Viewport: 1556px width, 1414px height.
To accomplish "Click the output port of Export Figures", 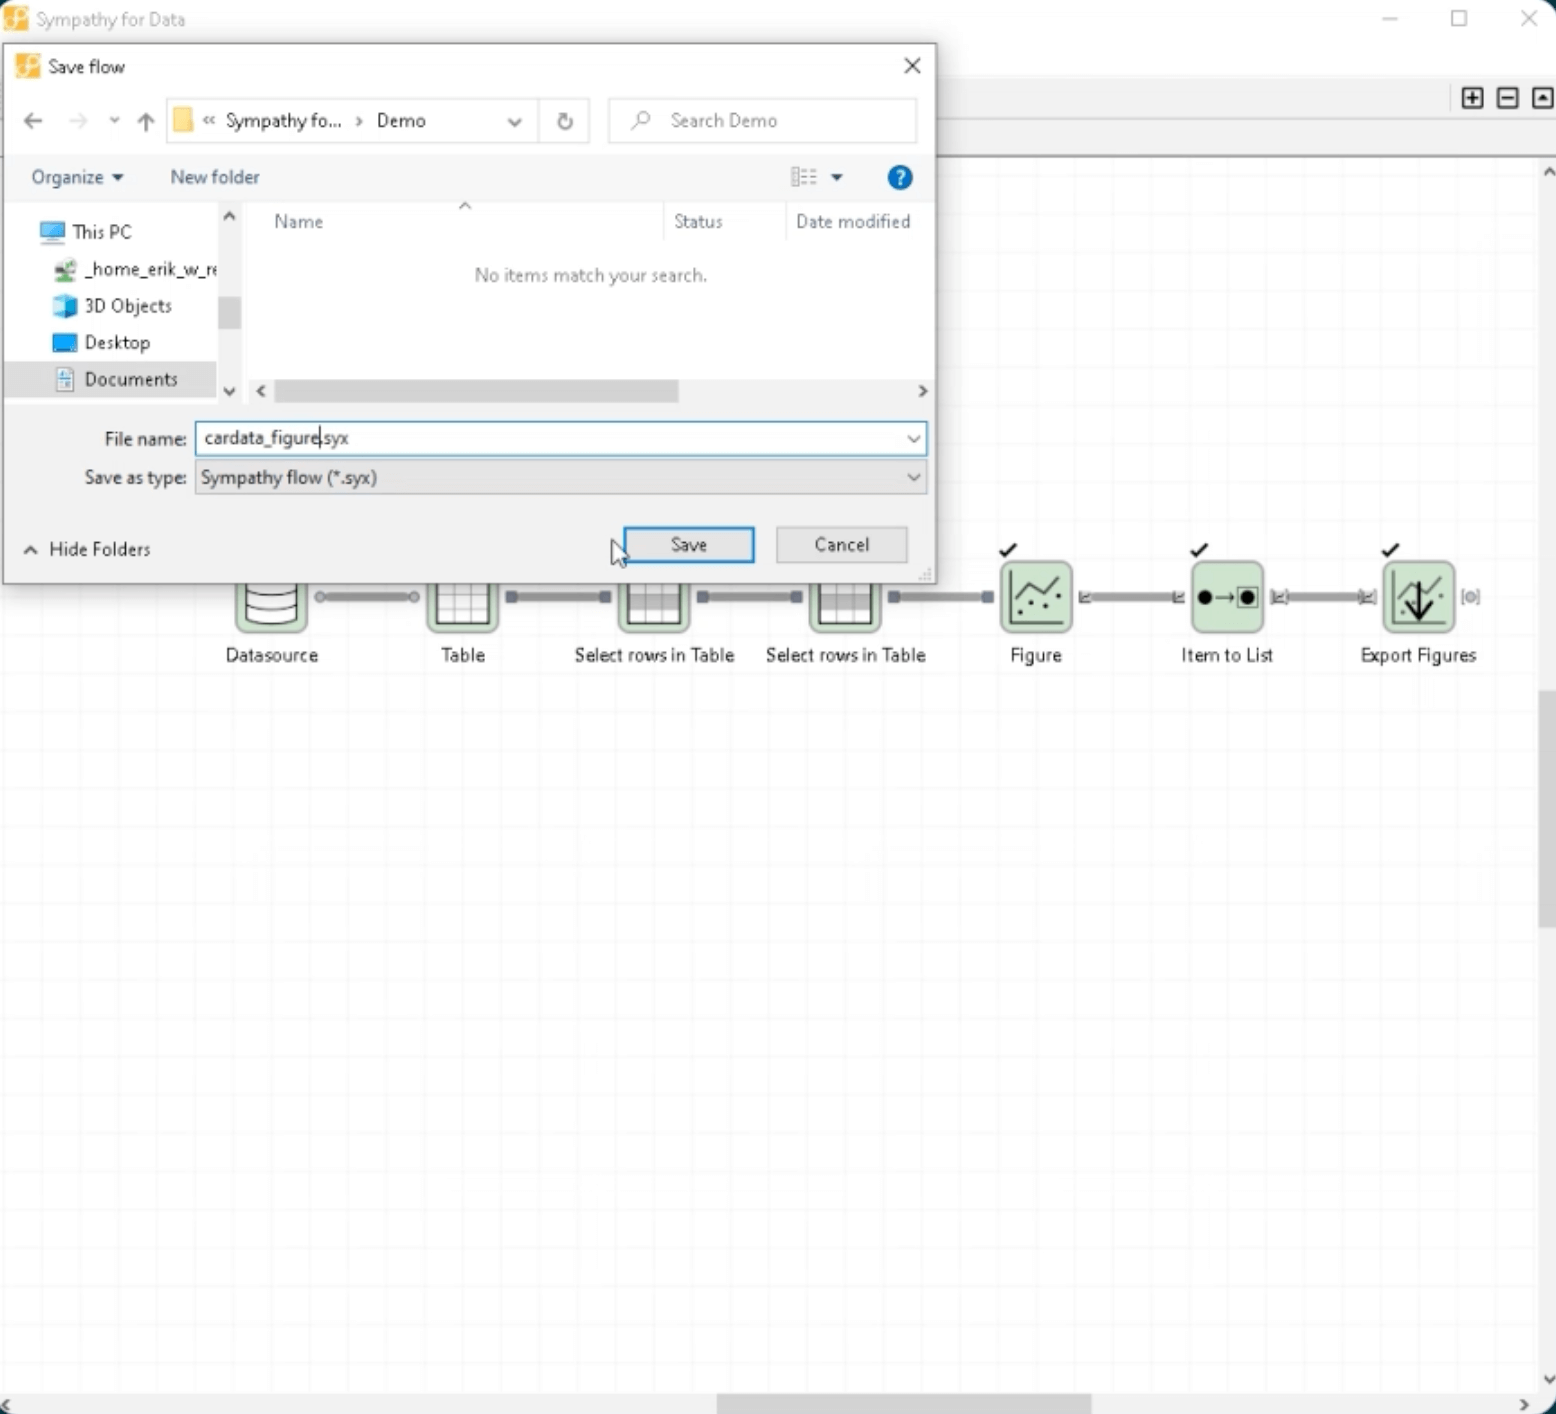I will tap(1470, 597).
